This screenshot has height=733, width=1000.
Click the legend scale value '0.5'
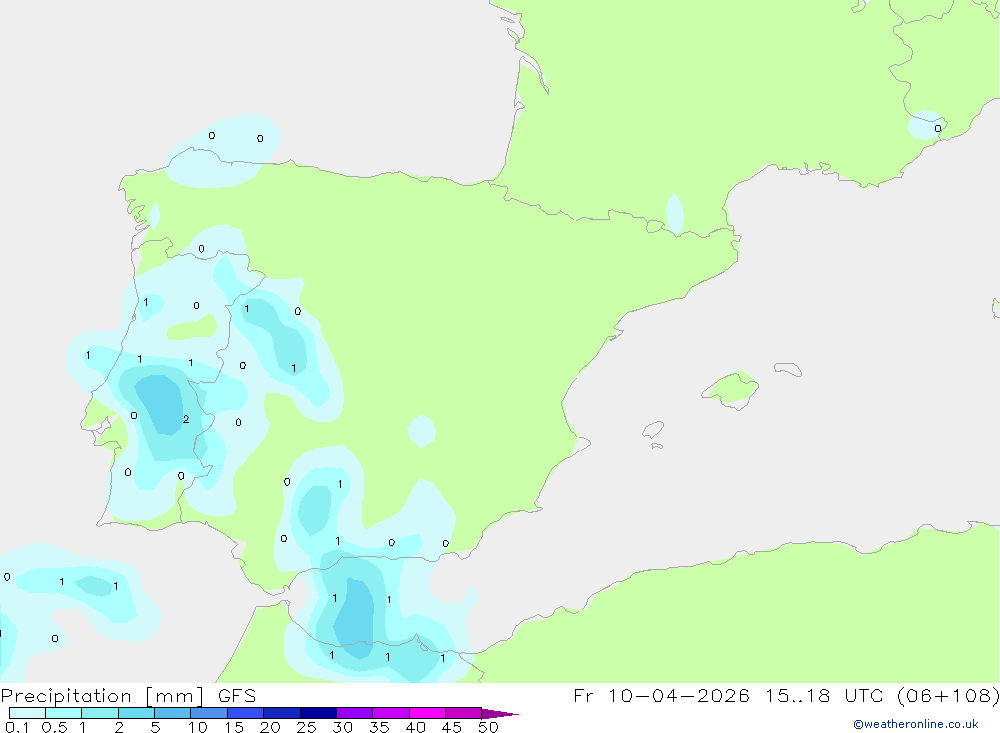(x=54, y=727)
